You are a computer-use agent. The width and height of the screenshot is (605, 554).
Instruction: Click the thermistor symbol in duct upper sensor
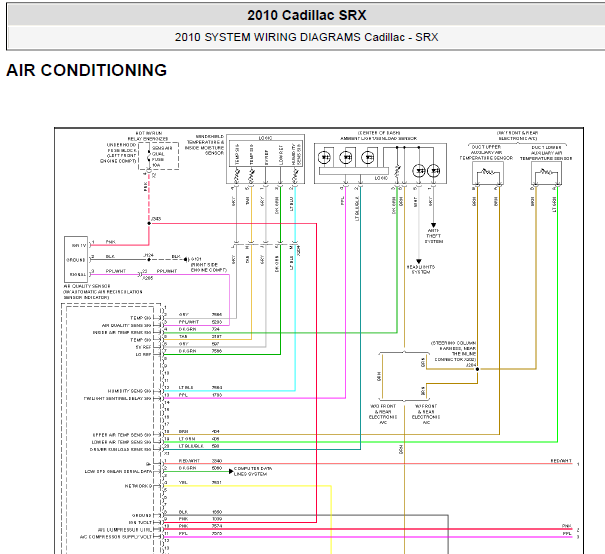pyautogui.click(x=488, y=172)
